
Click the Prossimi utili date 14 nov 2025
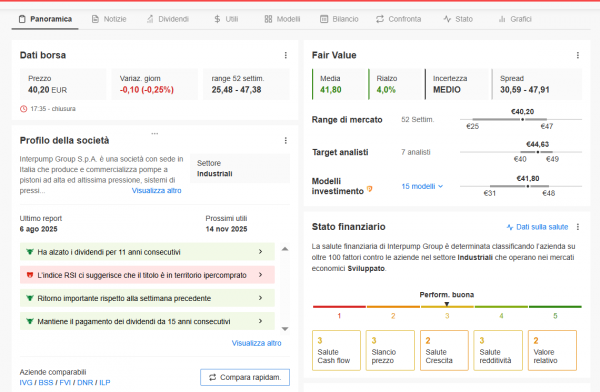pyautogui.click(x=226, y=229)
